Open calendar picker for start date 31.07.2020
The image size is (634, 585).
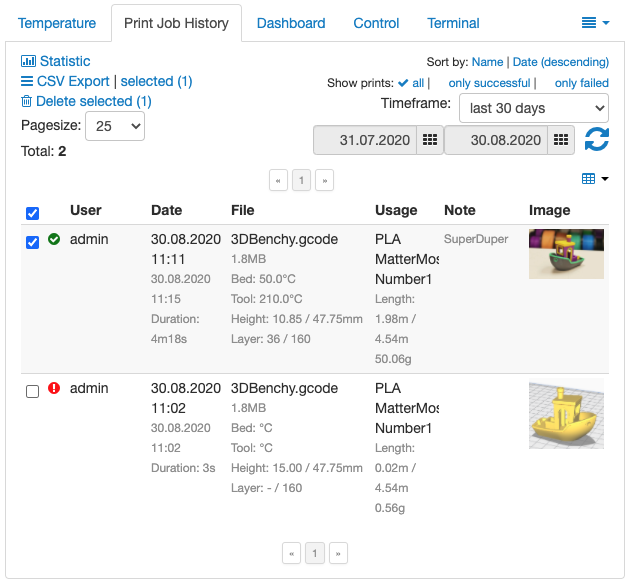click(430, 140)
